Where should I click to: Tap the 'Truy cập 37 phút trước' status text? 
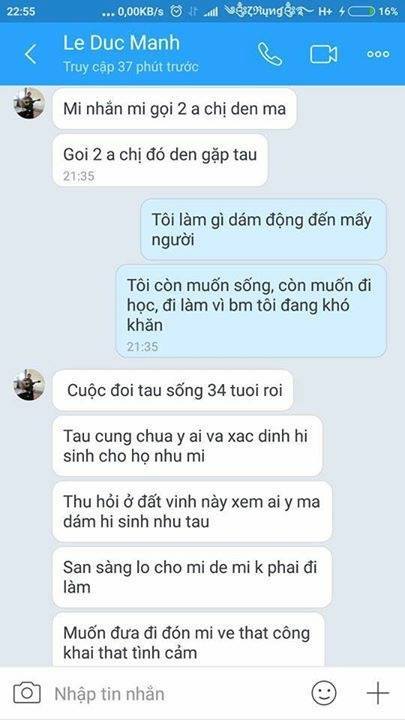pos(131,67)
